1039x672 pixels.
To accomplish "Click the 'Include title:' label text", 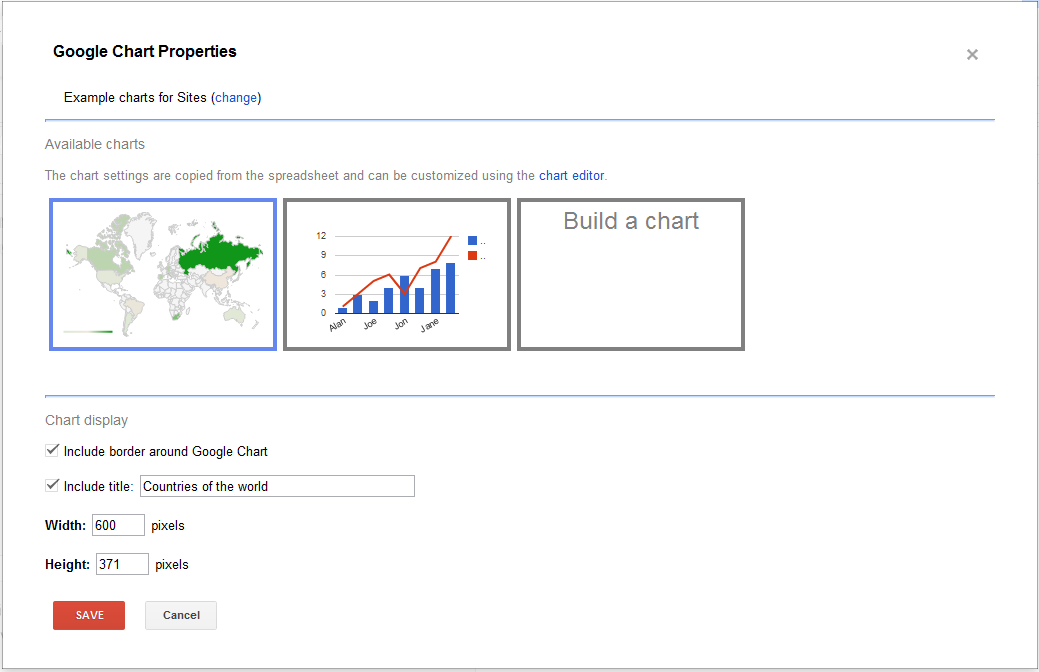I will 98,487.
